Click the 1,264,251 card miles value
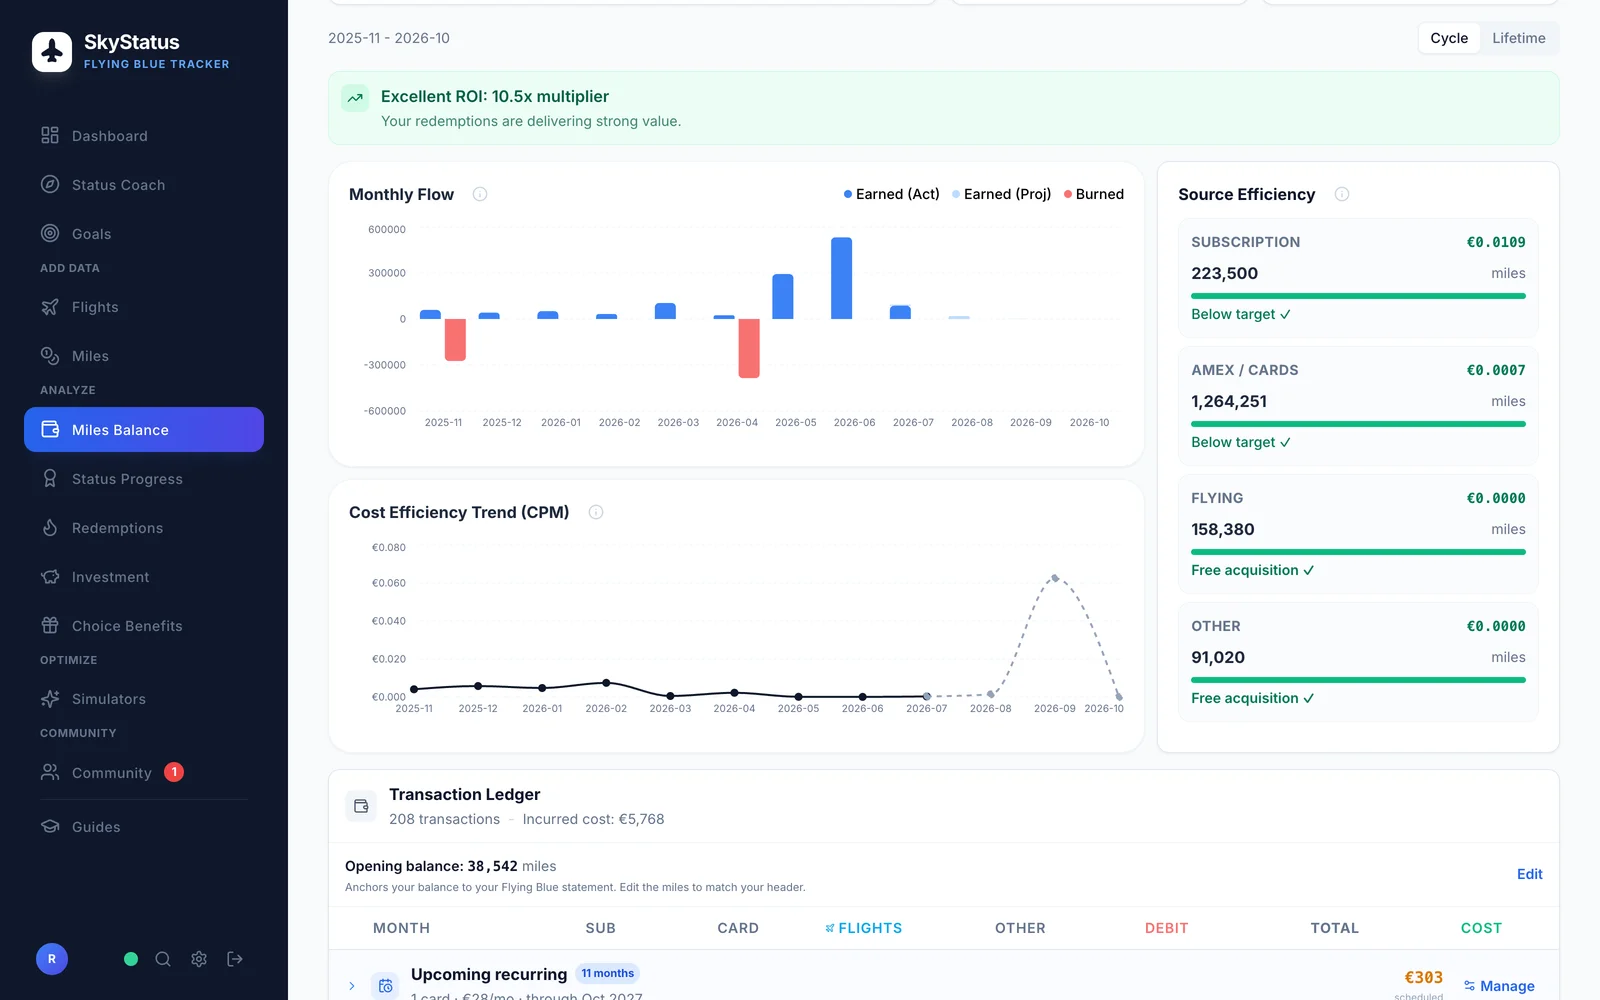Image resolution: width=1600 pixels, height=1000 pixels. (1229, 401)
